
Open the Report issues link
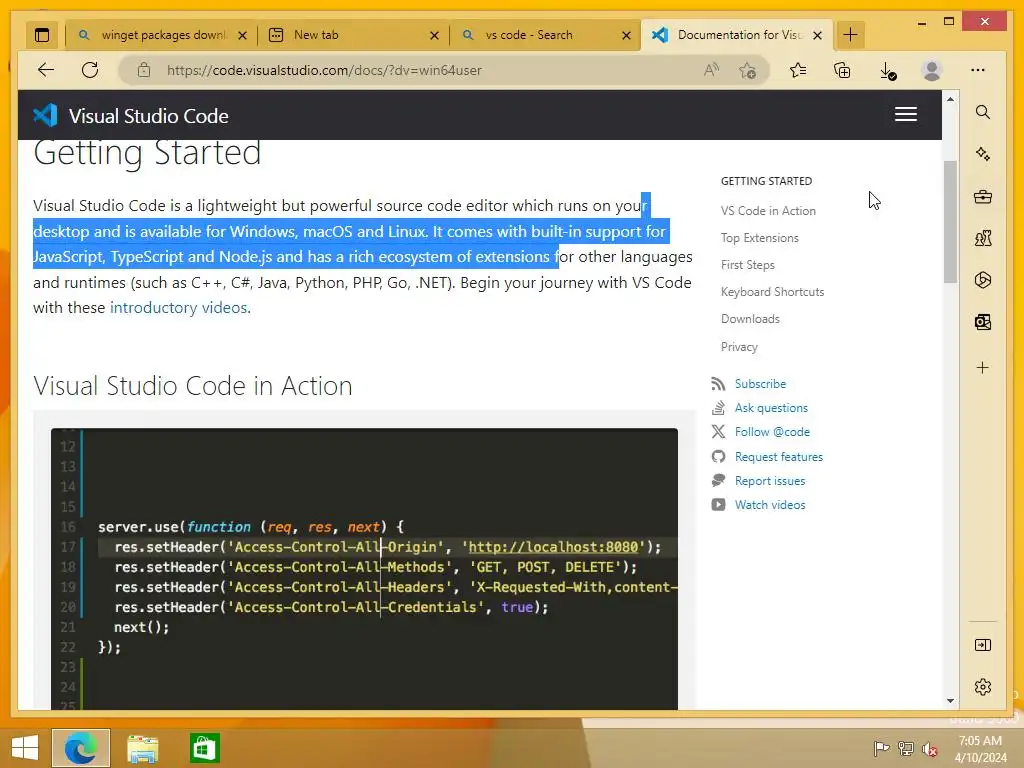tap(770, 481)
